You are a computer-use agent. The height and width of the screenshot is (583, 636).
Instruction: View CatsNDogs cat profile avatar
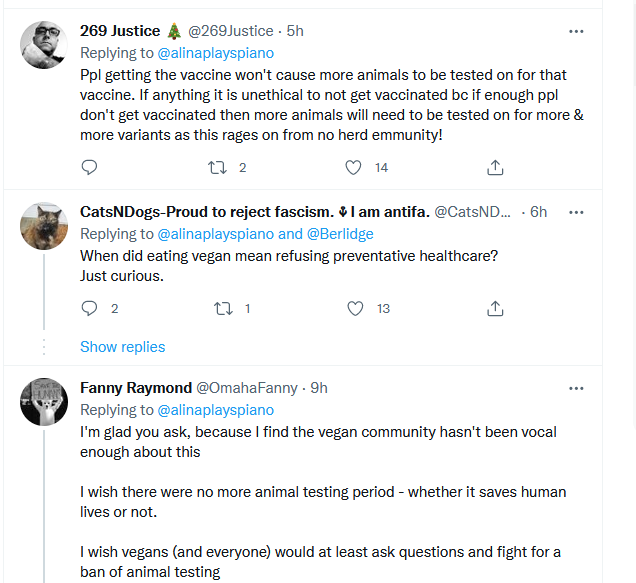point(44,226)
